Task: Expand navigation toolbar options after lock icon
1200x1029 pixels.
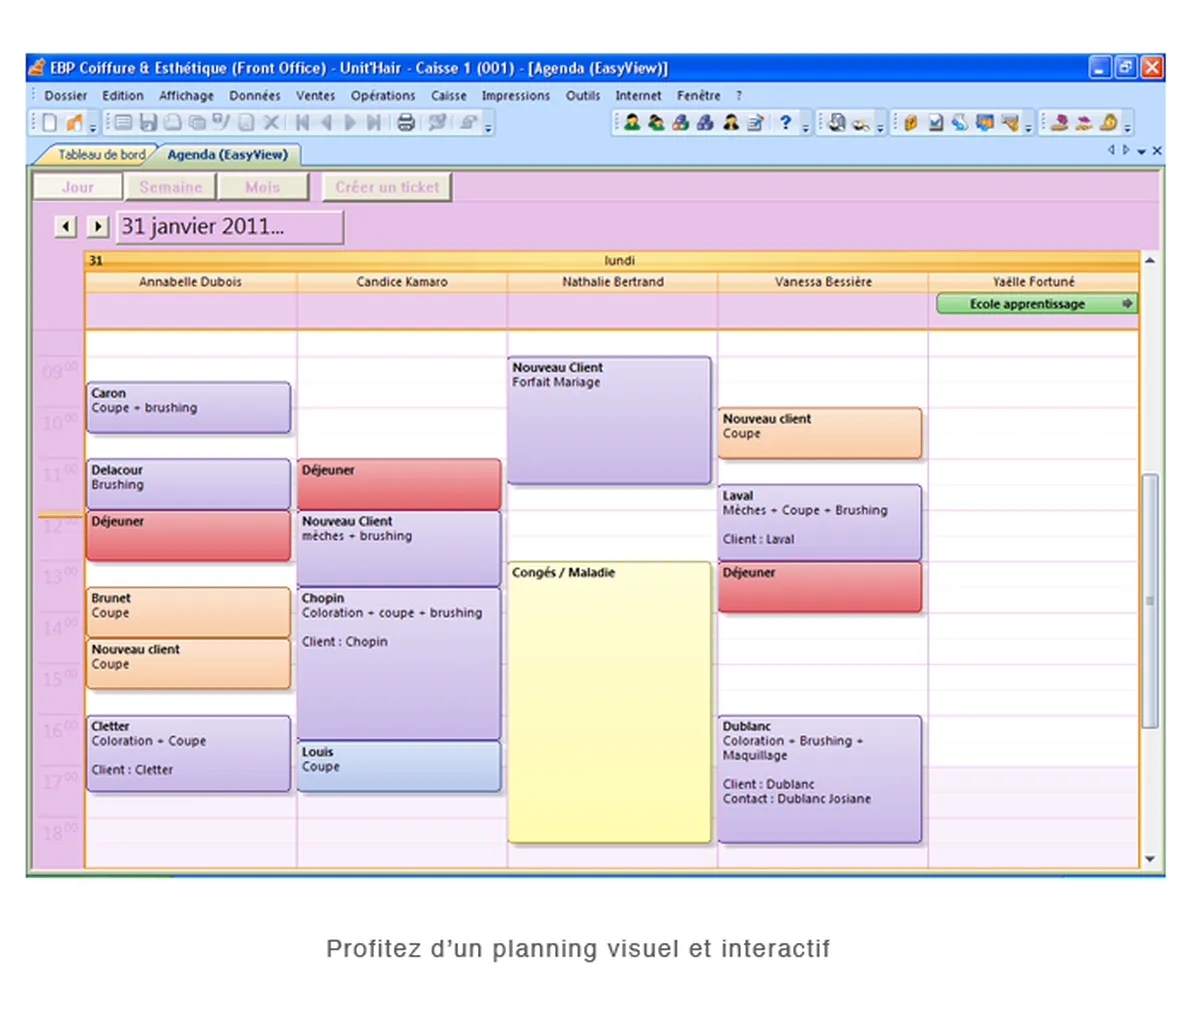Action: click(488, 128)
